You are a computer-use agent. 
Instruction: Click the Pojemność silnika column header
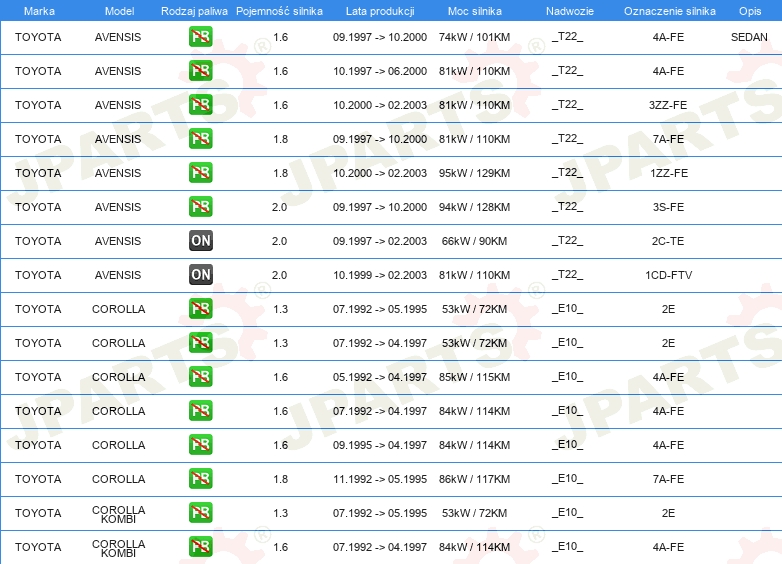(x=279, y=11)
